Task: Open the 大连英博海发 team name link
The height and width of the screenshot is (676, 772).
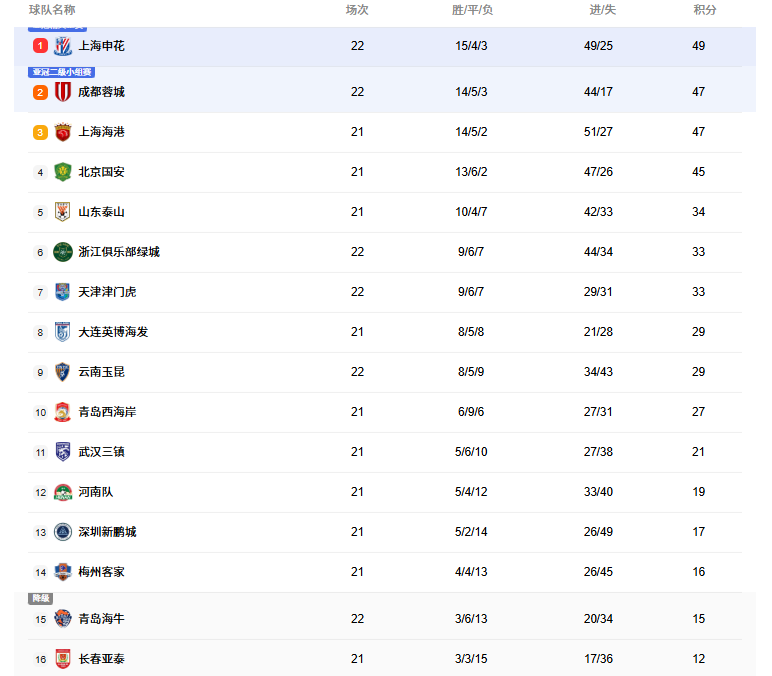Action: pyautogui.click(x=113, y=332)
